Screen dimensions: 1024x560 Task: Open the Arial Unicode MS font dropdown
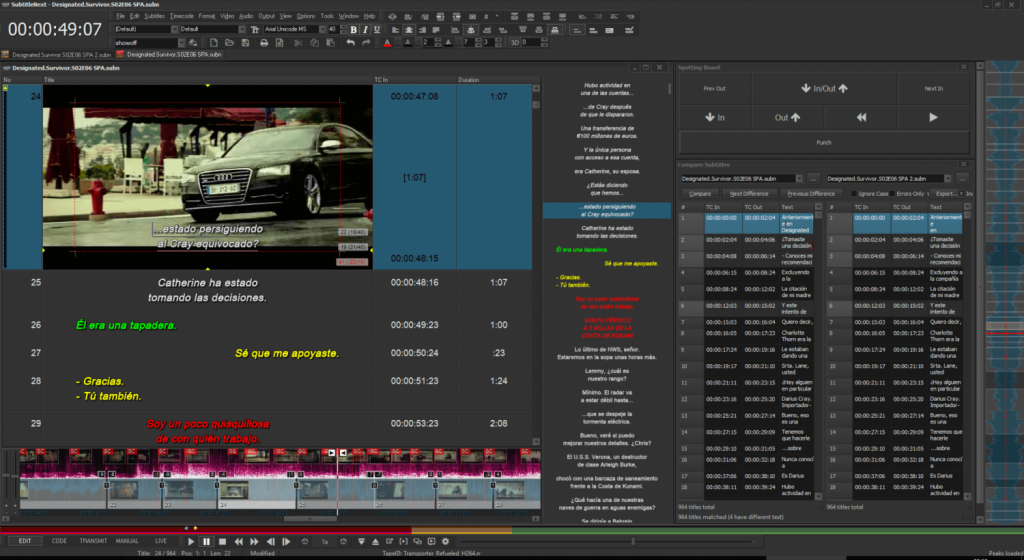[320, 29]
